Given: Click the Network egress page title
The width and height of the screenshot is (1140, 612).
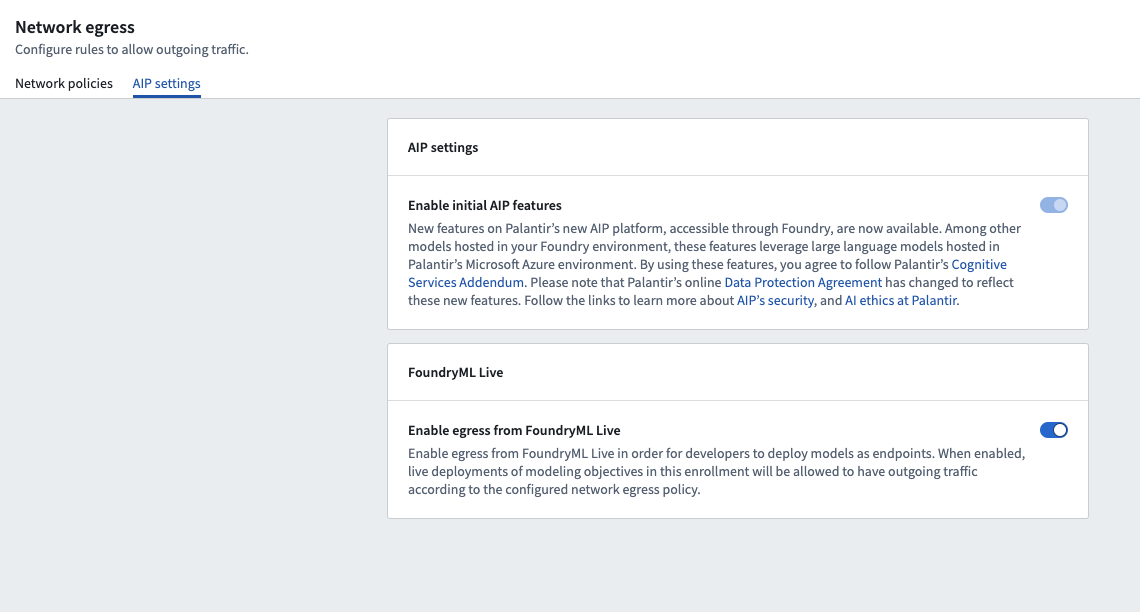Looking at the screenshot, I should point(75,27).
